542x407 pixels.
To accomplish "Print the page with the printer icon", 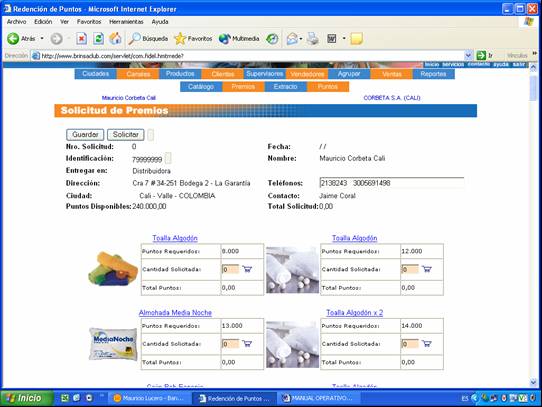I will pyautogui.click(x=313, y=39).
